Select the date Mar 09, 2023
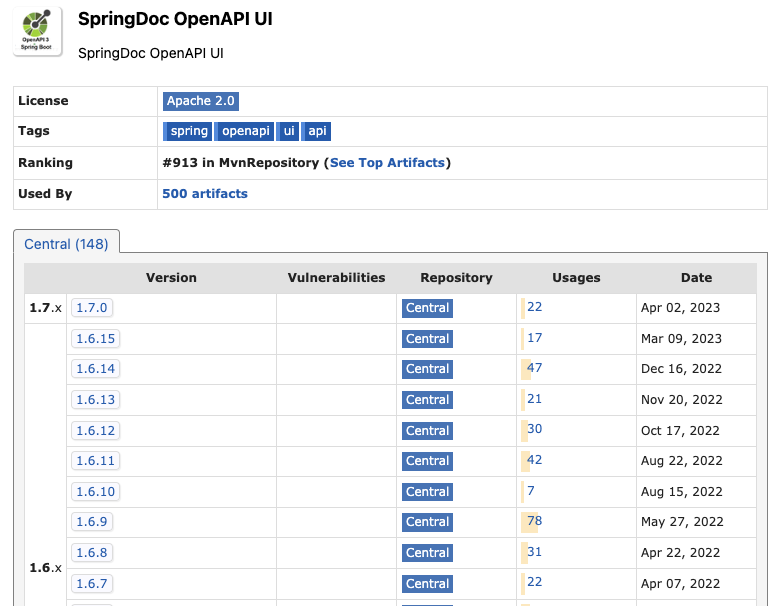This screenshot has width=777, height=606. (x=681, y=339)
